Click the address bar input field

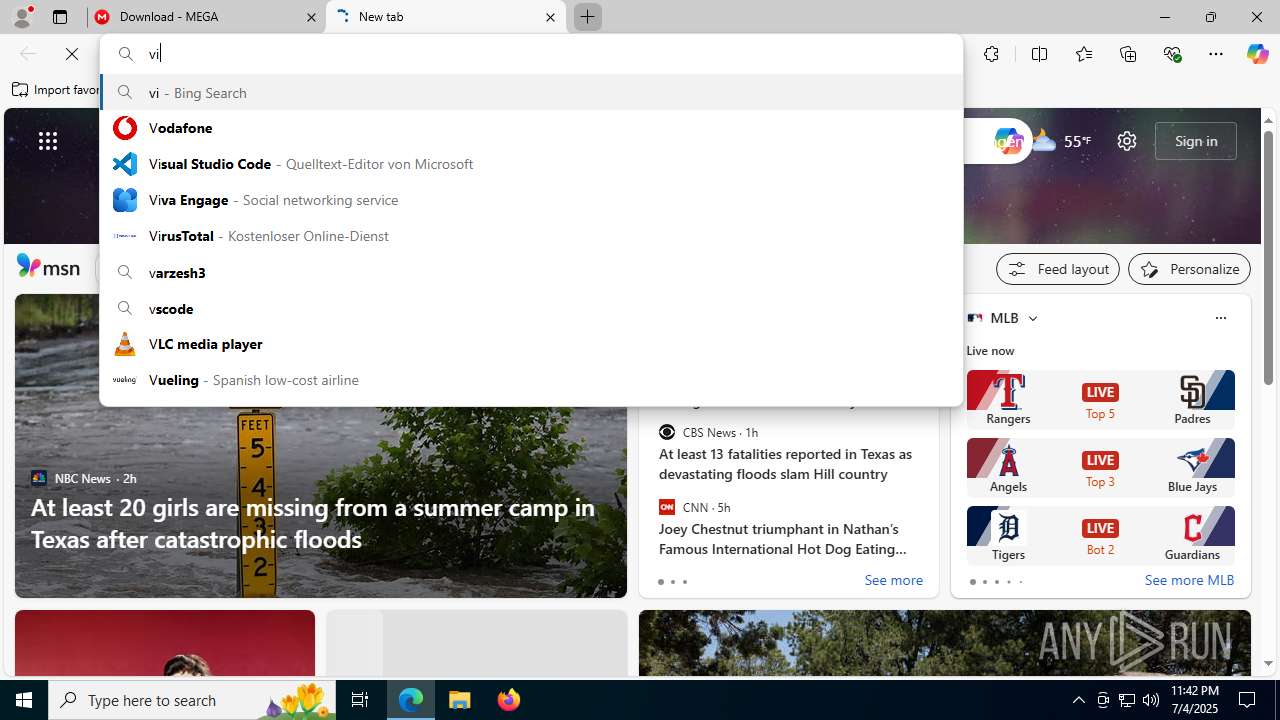[531, 54]
